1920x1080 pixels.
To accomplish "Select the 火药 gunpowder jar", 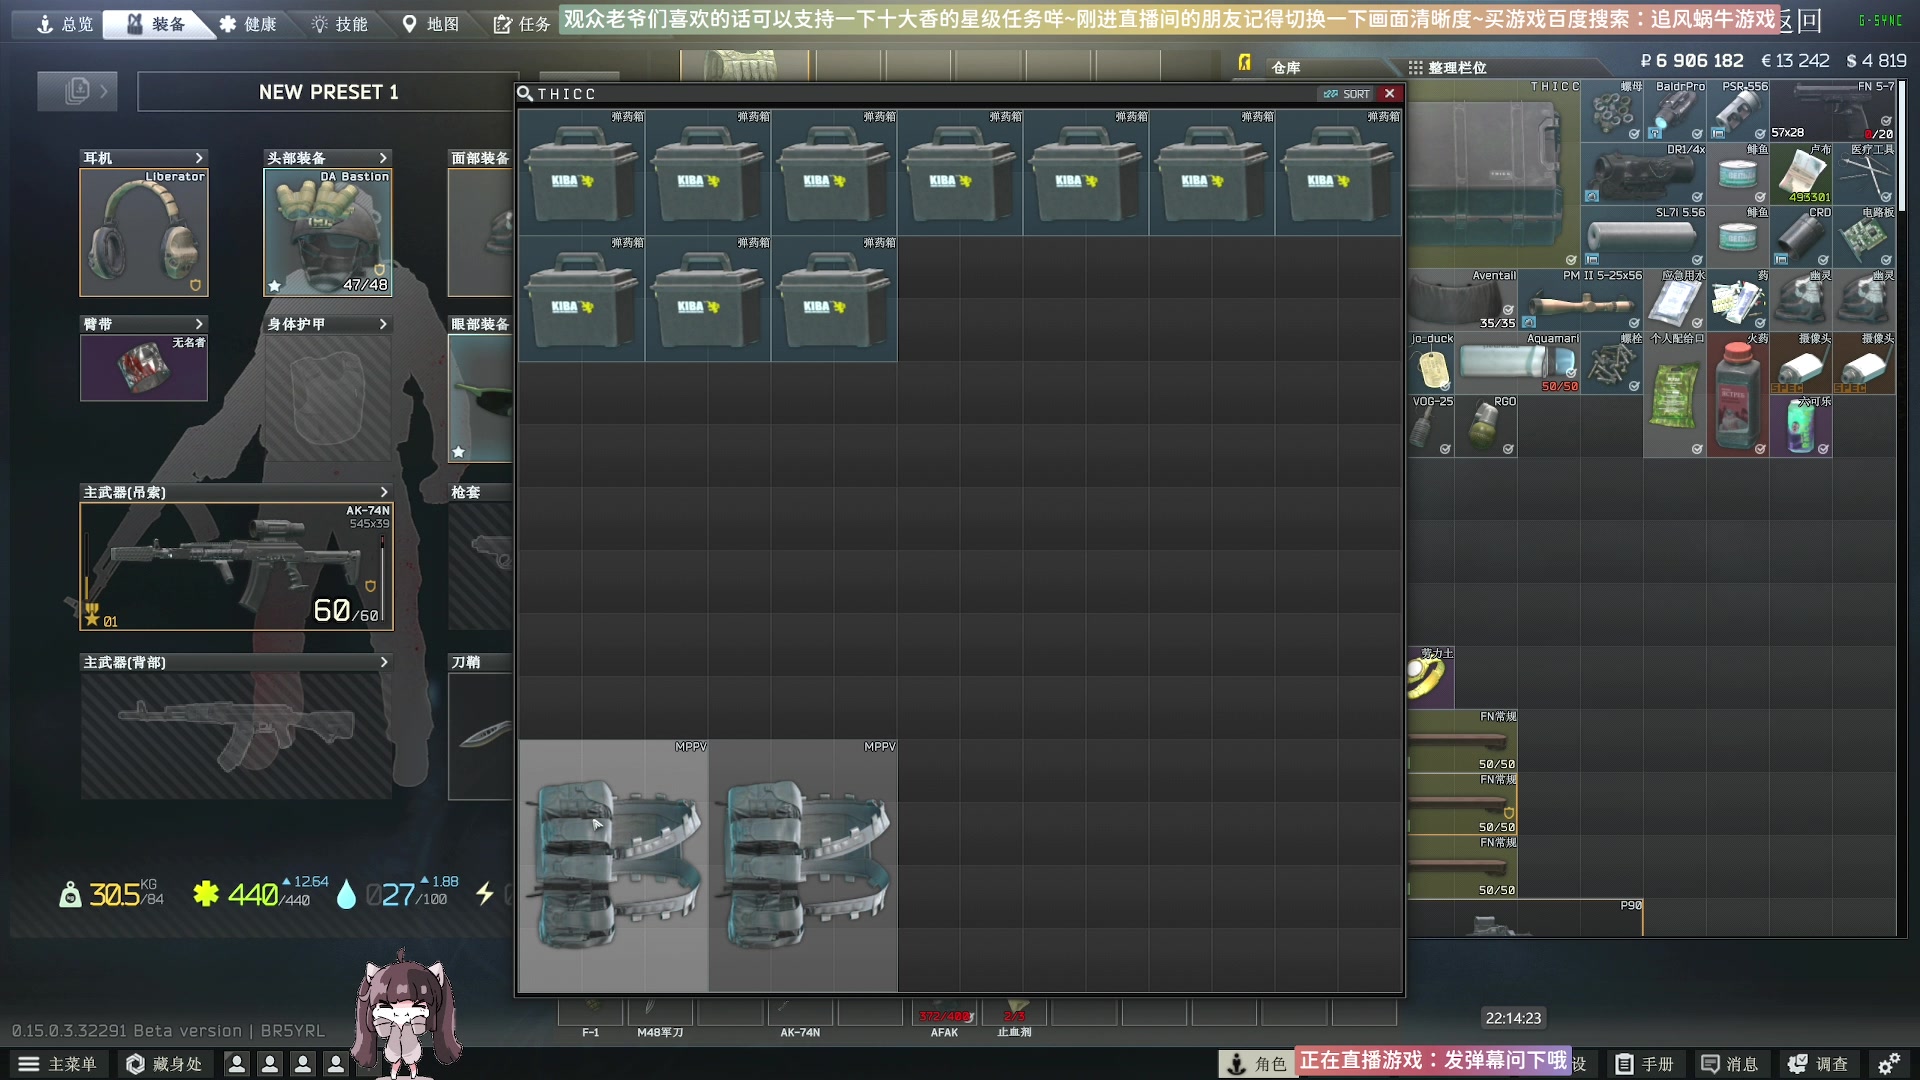I will pyautogui.click(x=1738, y=395).
